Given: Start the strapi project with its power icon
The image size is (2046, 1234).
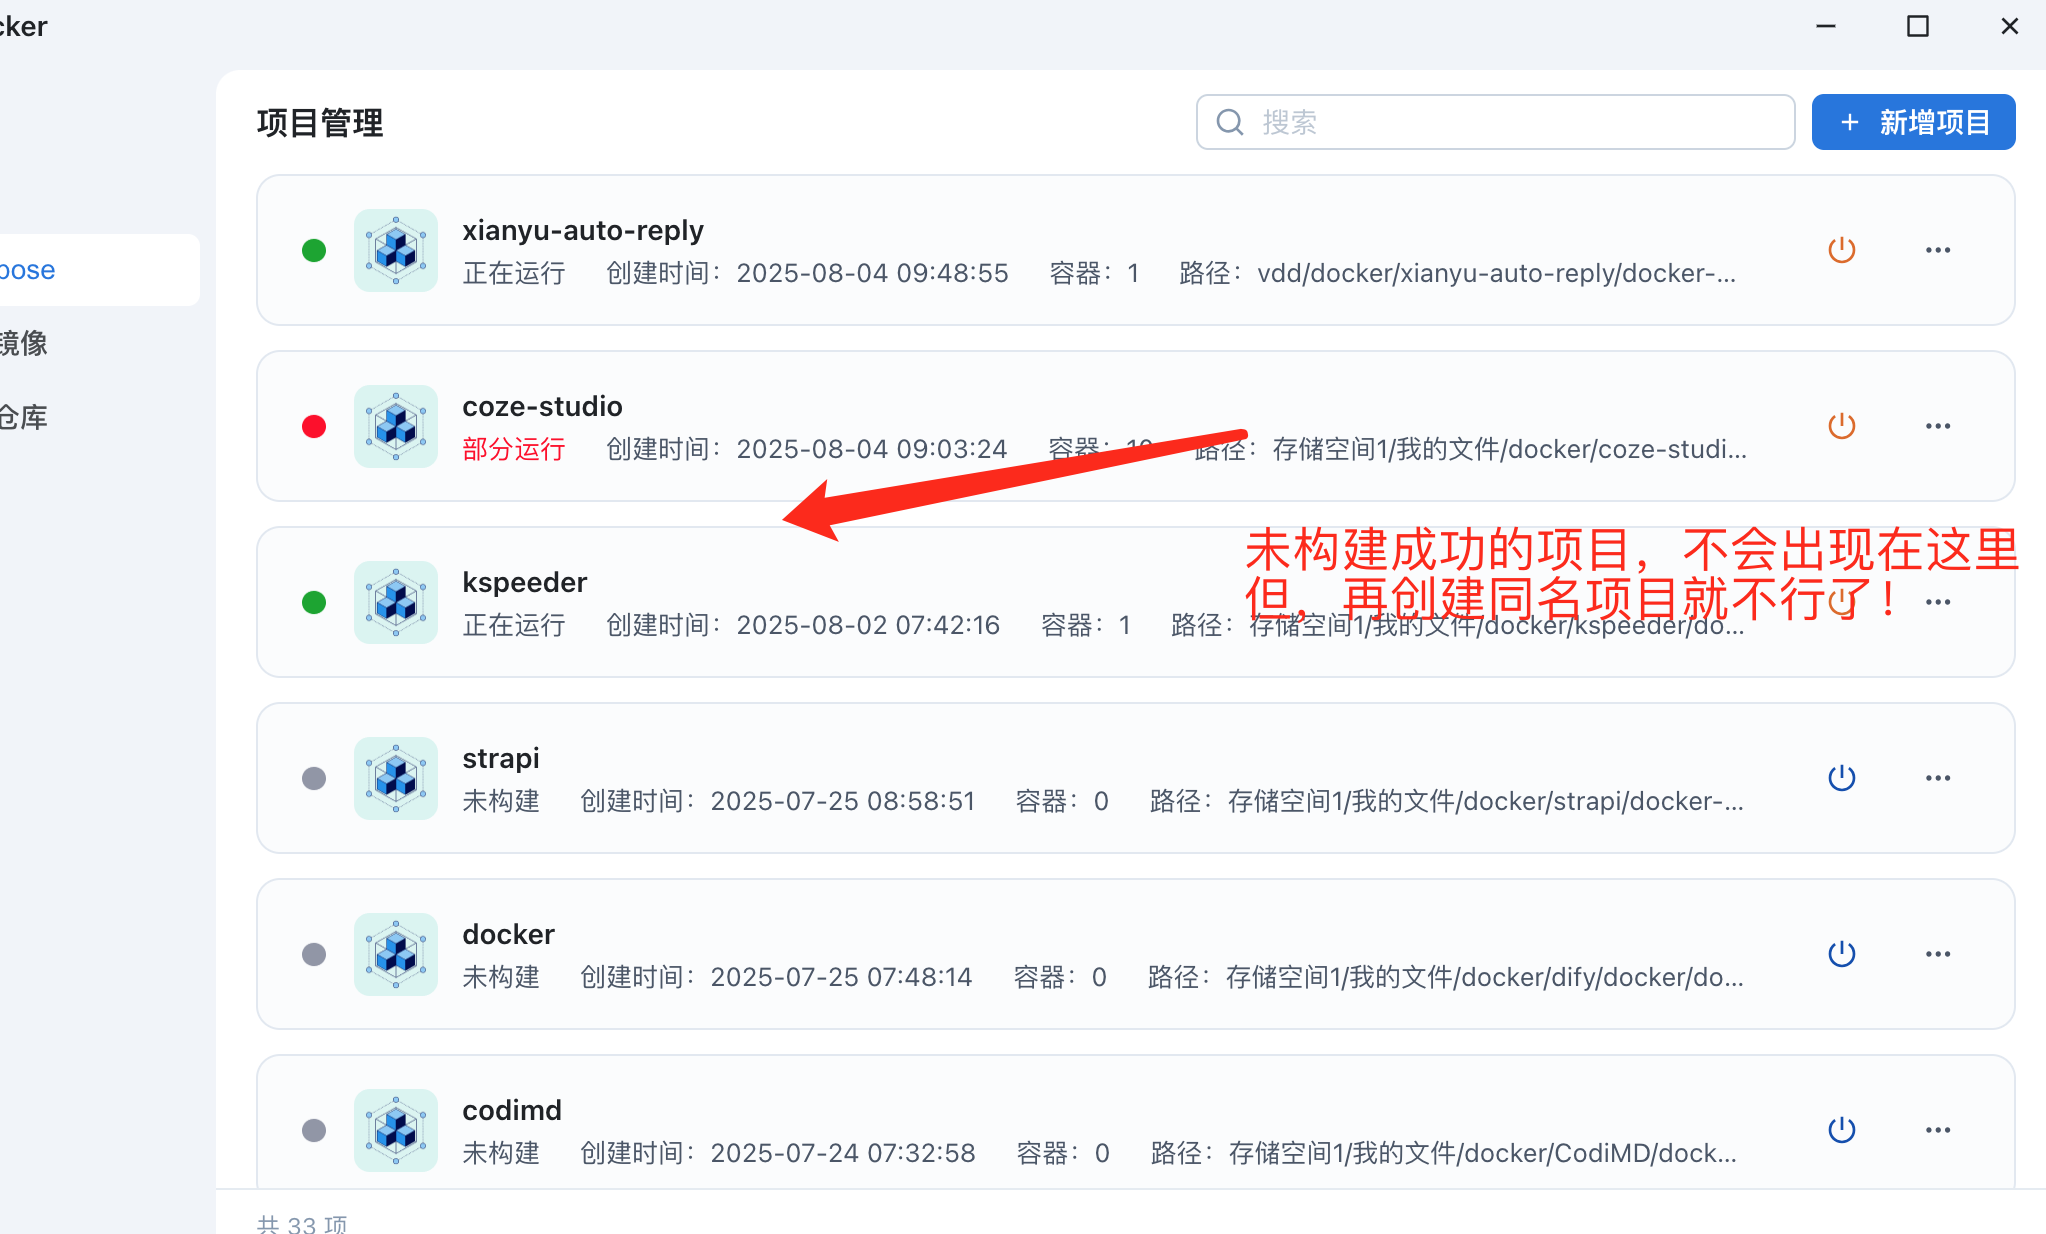Looking at the screenshot, I should pos(1841,778).
